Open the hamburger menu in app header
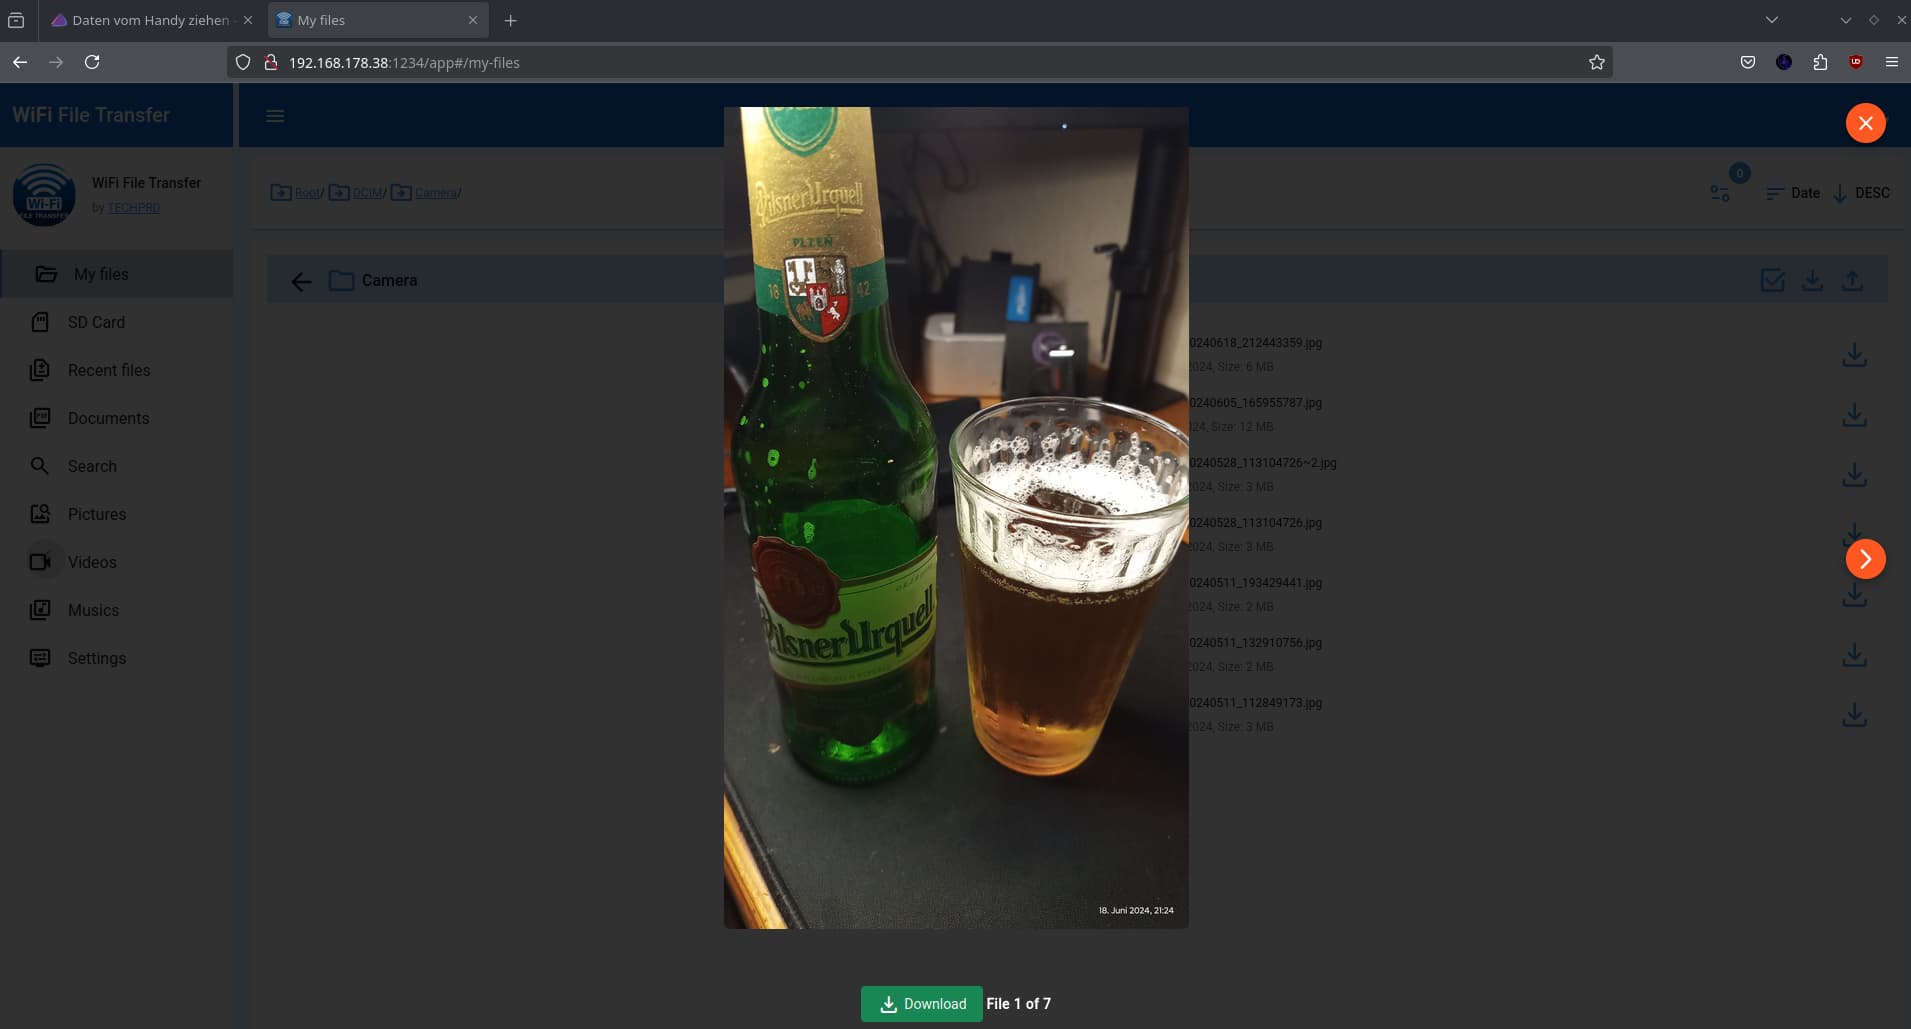1911x1029 pixels. (275, 116)
